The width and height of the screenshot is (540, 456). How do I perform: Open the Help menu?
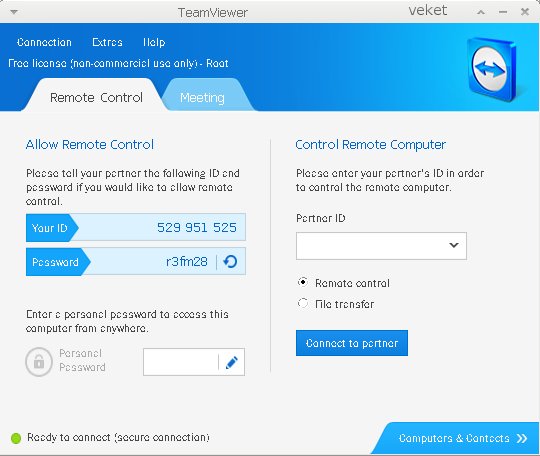coord(154,42)
